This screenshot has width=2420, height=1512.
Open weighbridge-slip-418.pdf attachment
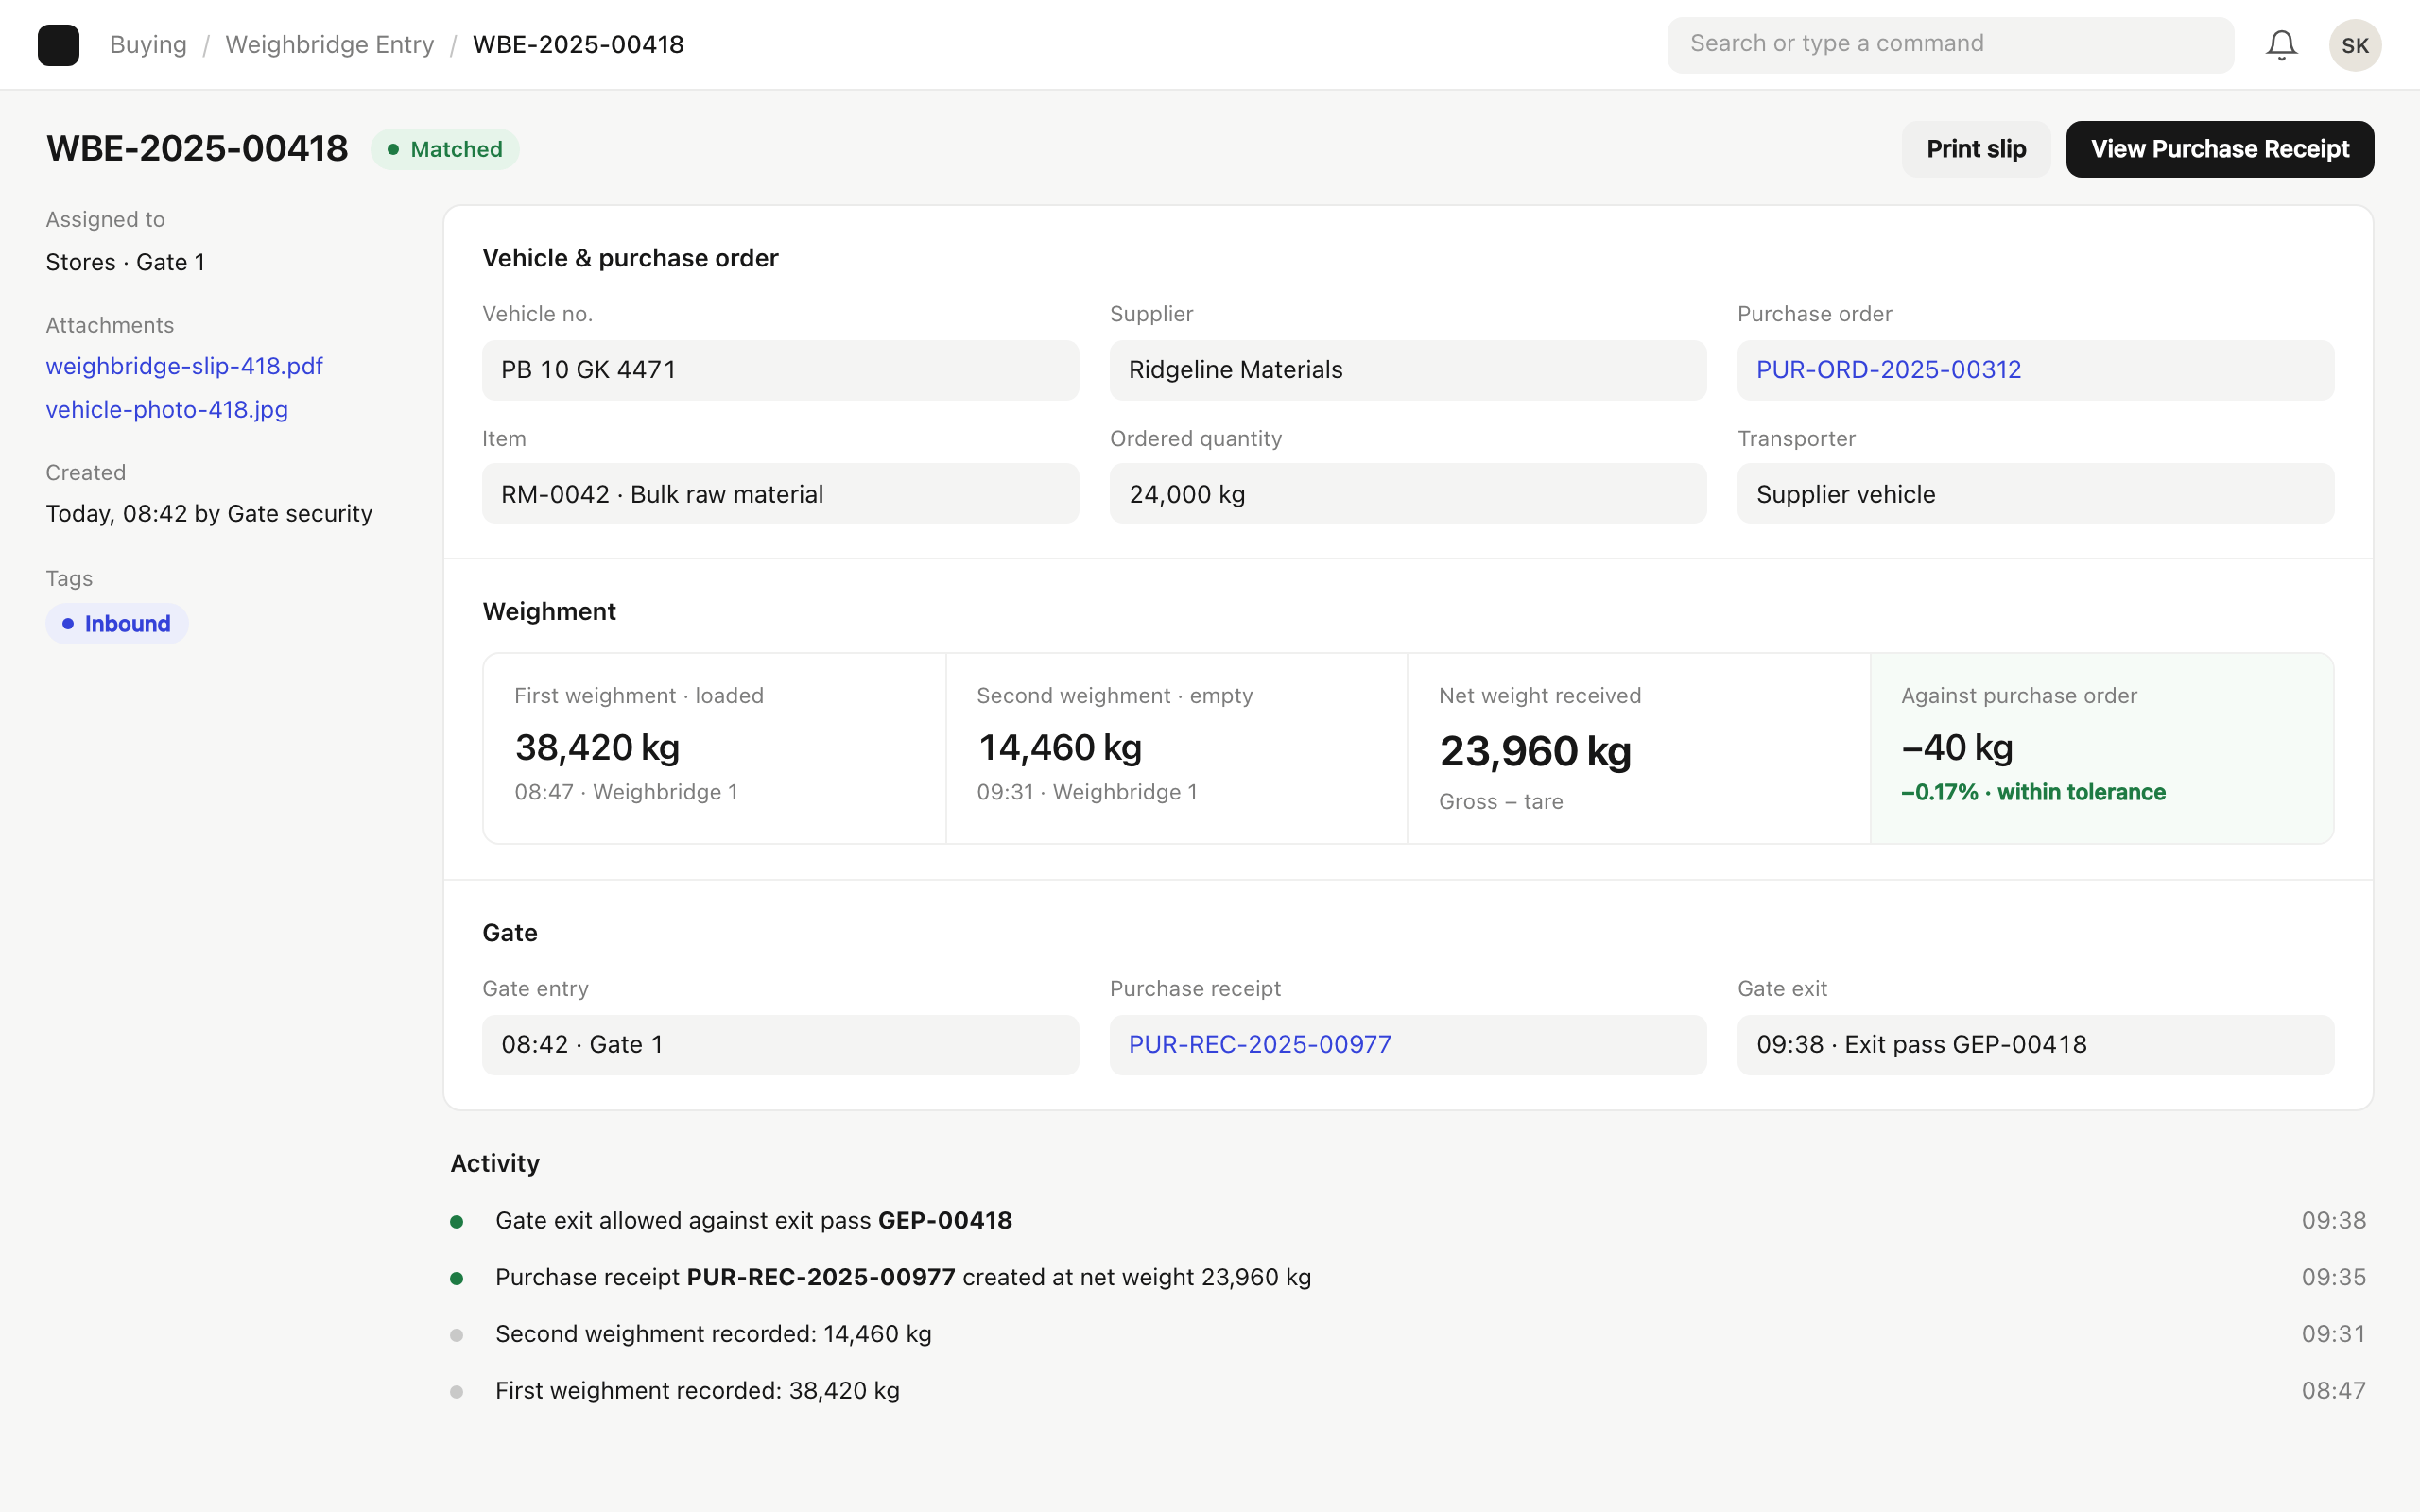click(x=184, y=366)
